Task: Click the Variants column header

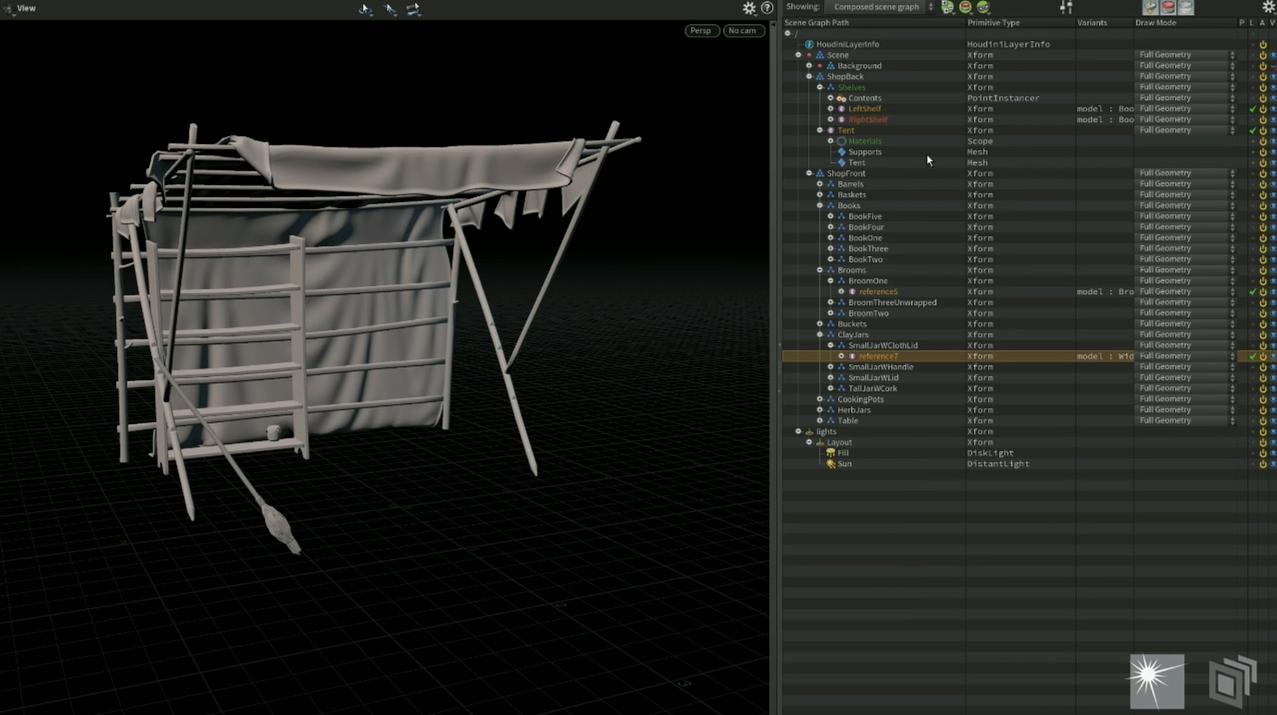Action: coord(1104,23)
